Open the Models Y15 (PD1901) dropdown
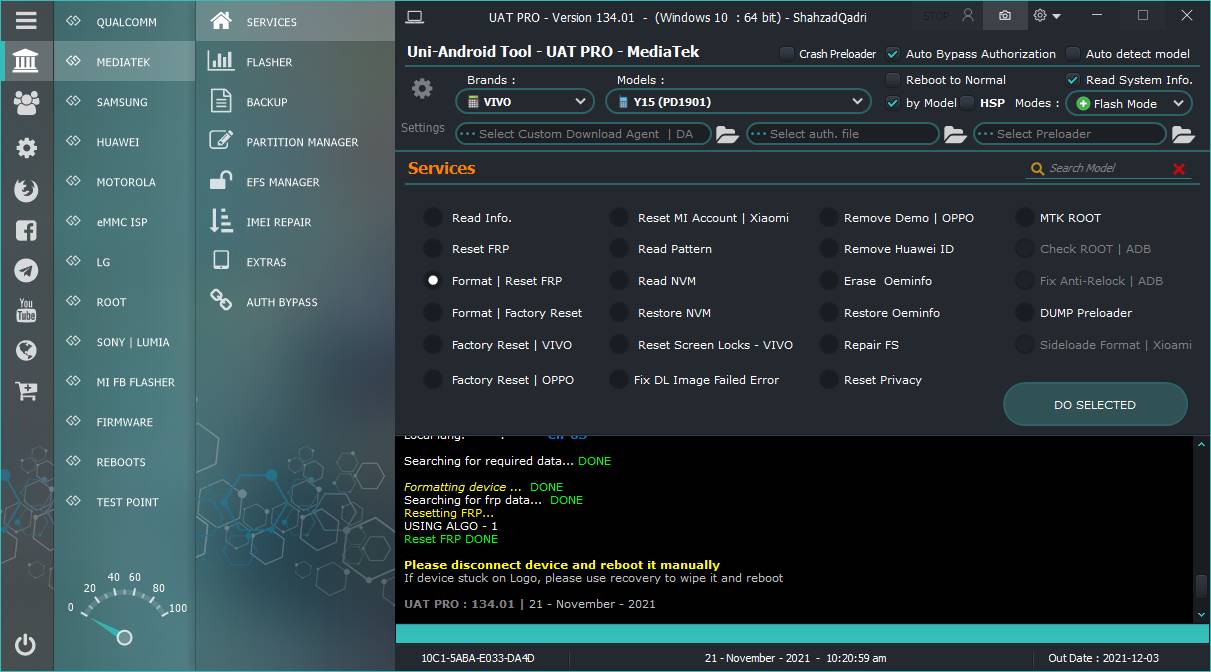This screenshot has width=1211, height=672. coord(738,101)
